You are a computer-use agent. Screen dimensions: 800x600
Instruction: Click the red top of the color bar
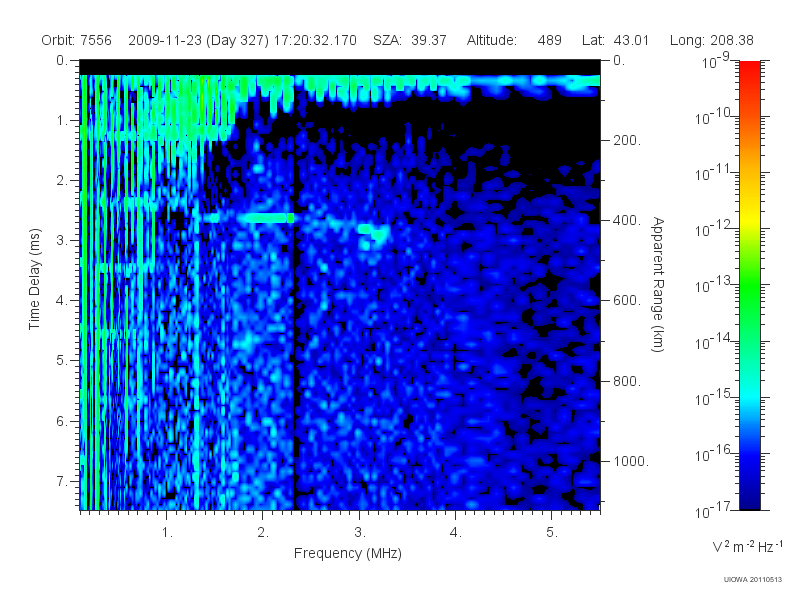click(x=749, y=69)
